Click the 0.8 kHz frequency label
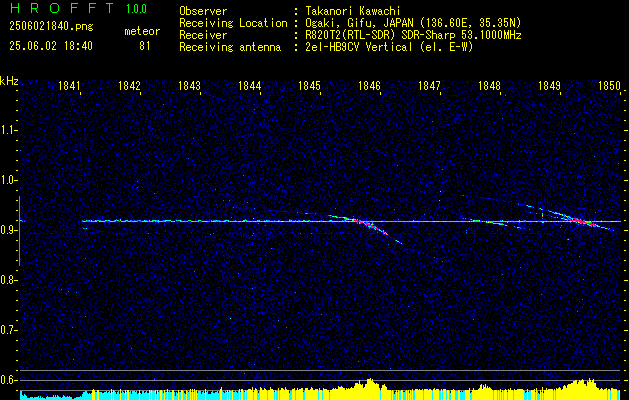 point(8,280)
